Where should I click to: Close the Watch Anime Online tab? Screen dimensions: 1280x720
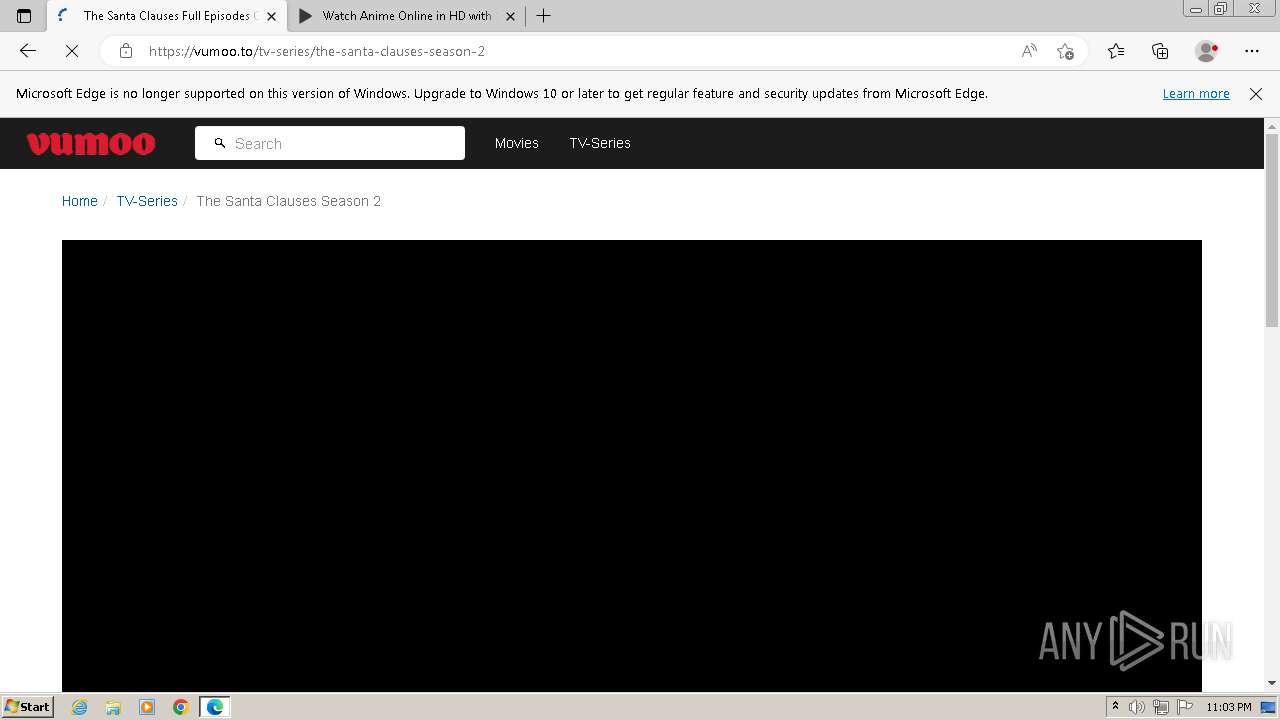click(x=510, y=16)
